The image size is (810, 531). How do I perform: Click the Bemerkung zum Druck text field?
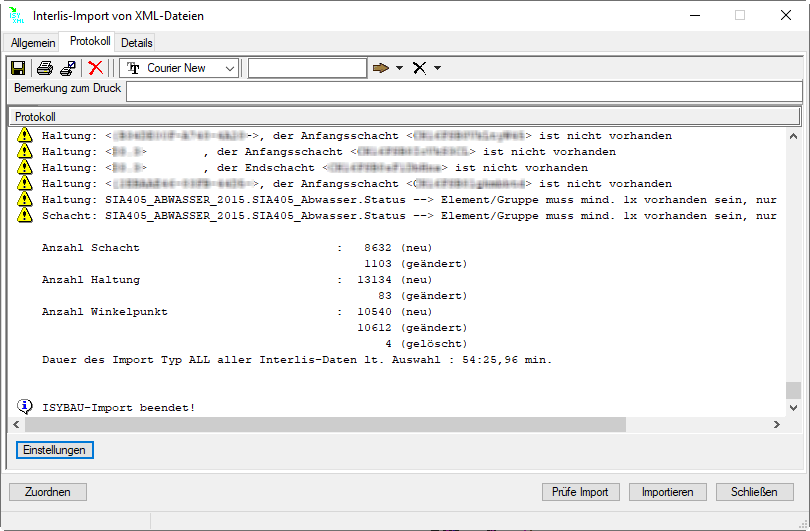(463, 91)
